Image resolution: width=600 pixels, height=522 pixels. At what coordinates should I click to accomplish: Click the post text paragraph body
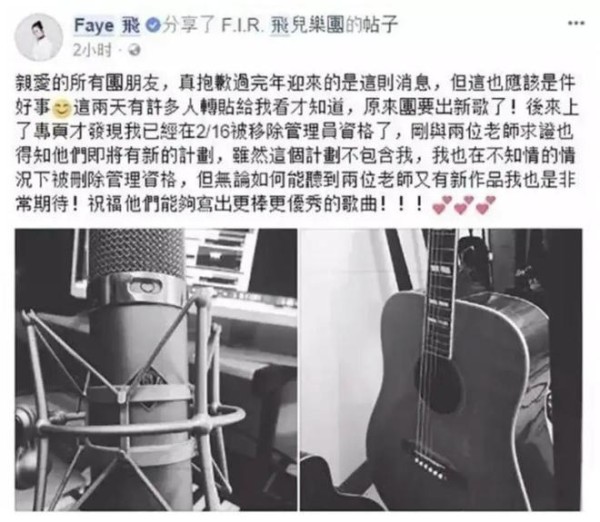click(296, 144)
